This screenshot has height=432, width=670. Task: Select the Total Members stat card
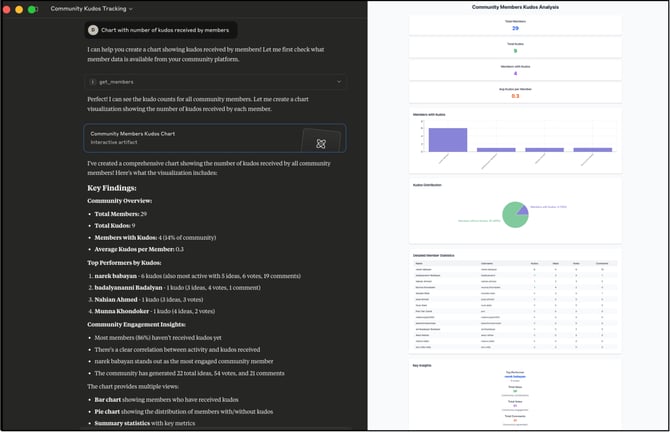[x=515, y=25]
